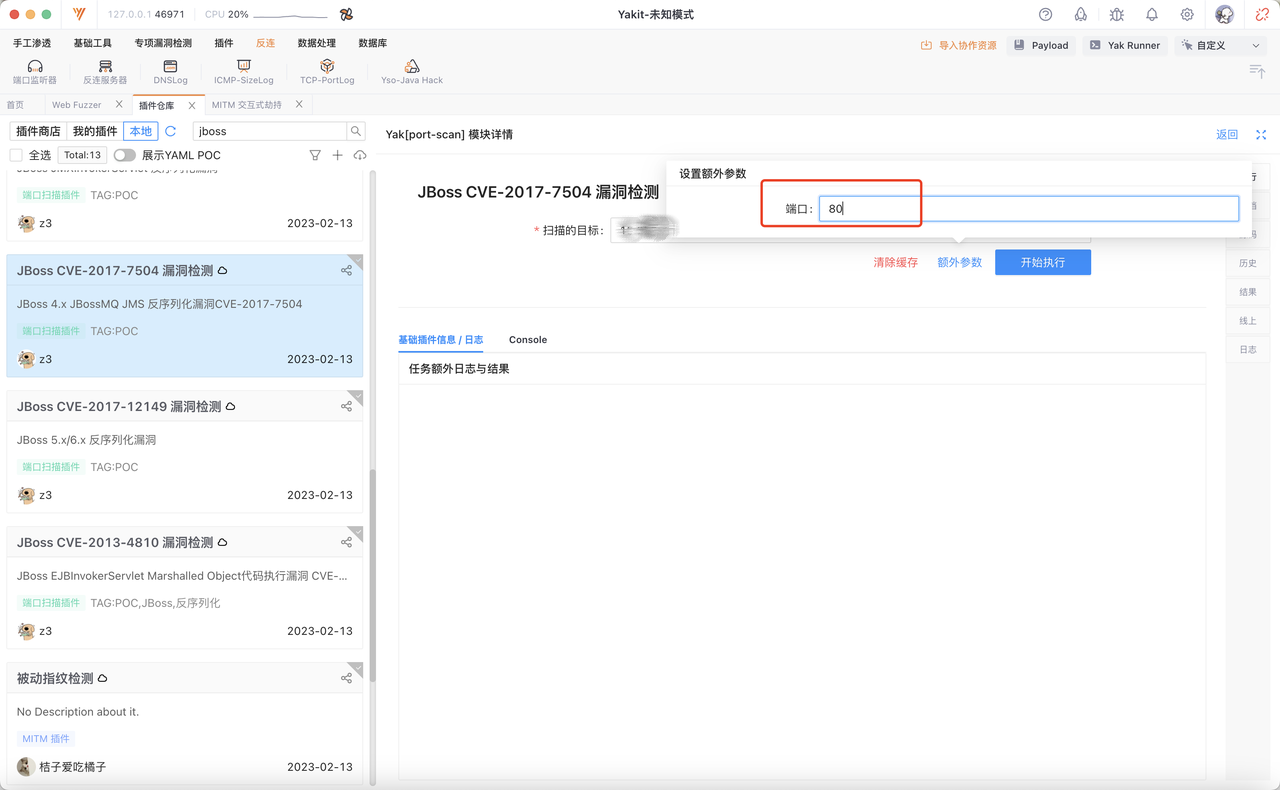Click the 端口 port input field
The width and height of the screenshot is (1280, 790).
[1029, 208]
